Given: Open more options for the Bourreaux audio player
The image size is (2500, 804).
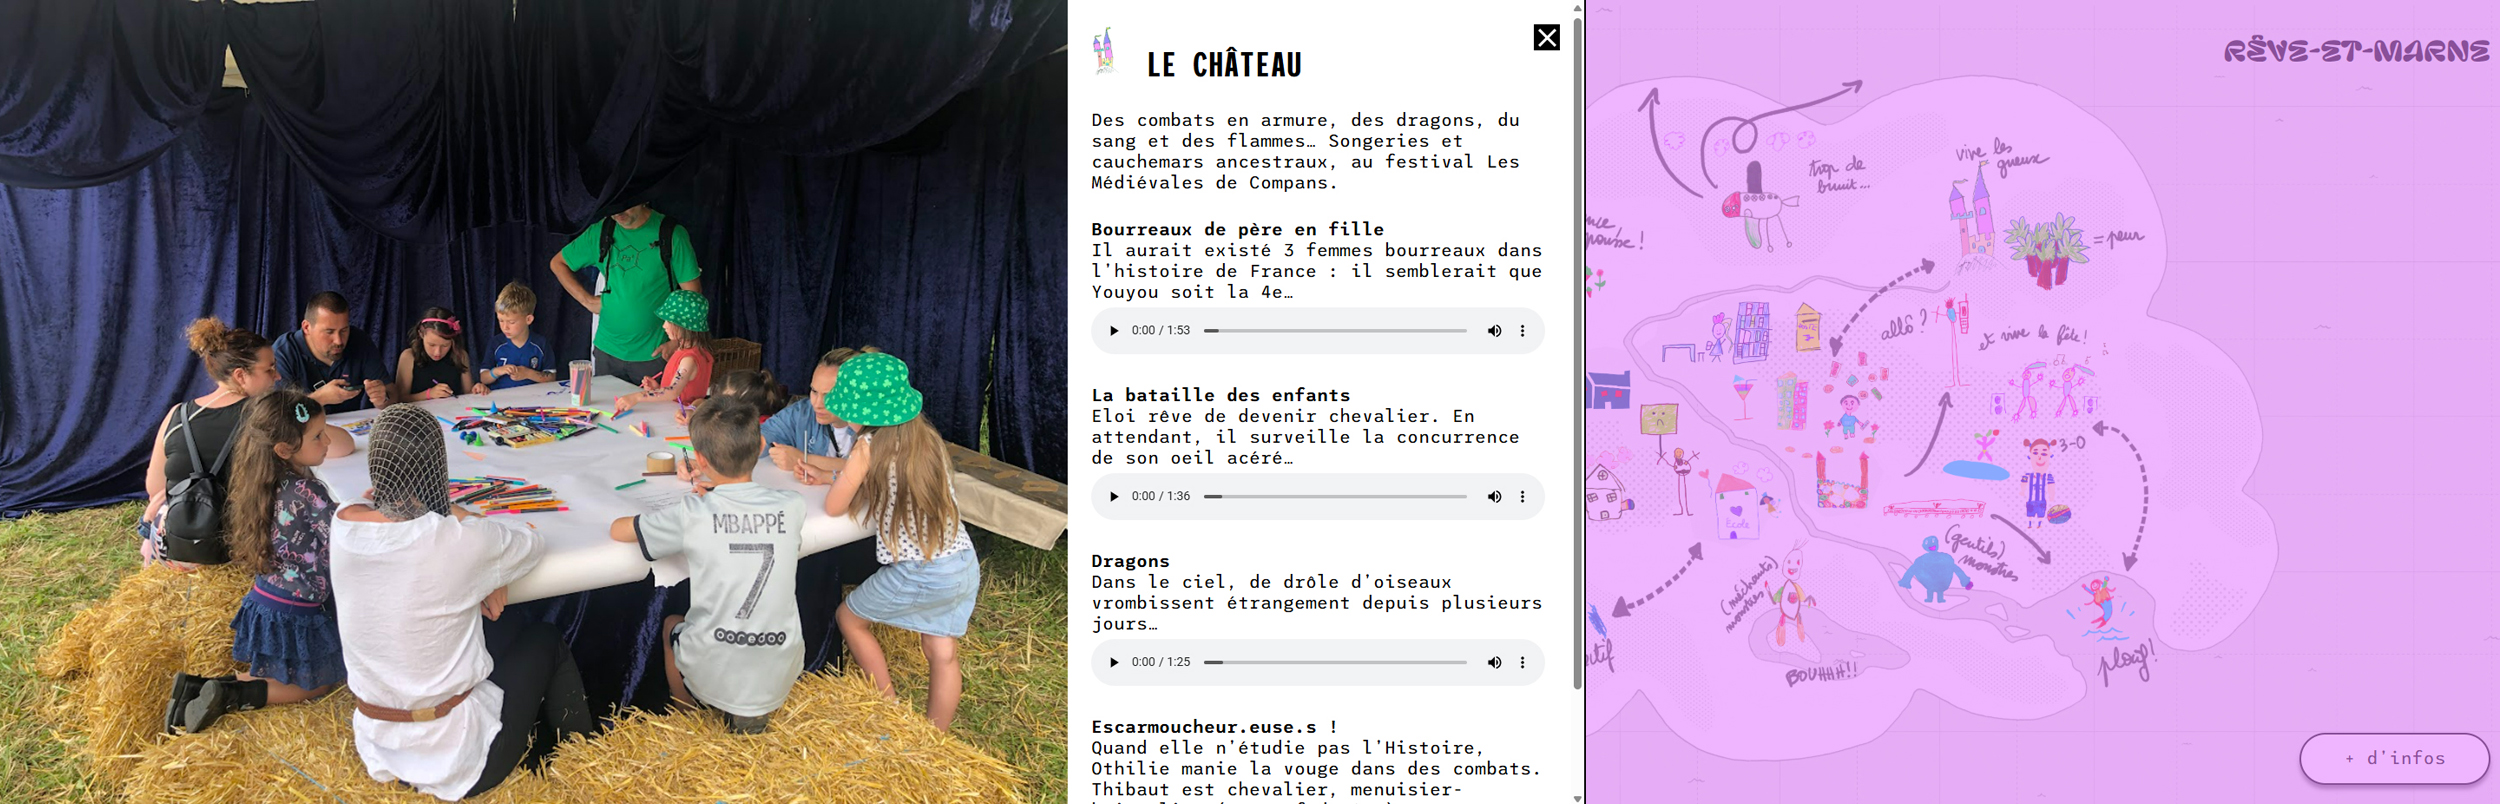Looking at the screenshot, I should coord(1523,331).
